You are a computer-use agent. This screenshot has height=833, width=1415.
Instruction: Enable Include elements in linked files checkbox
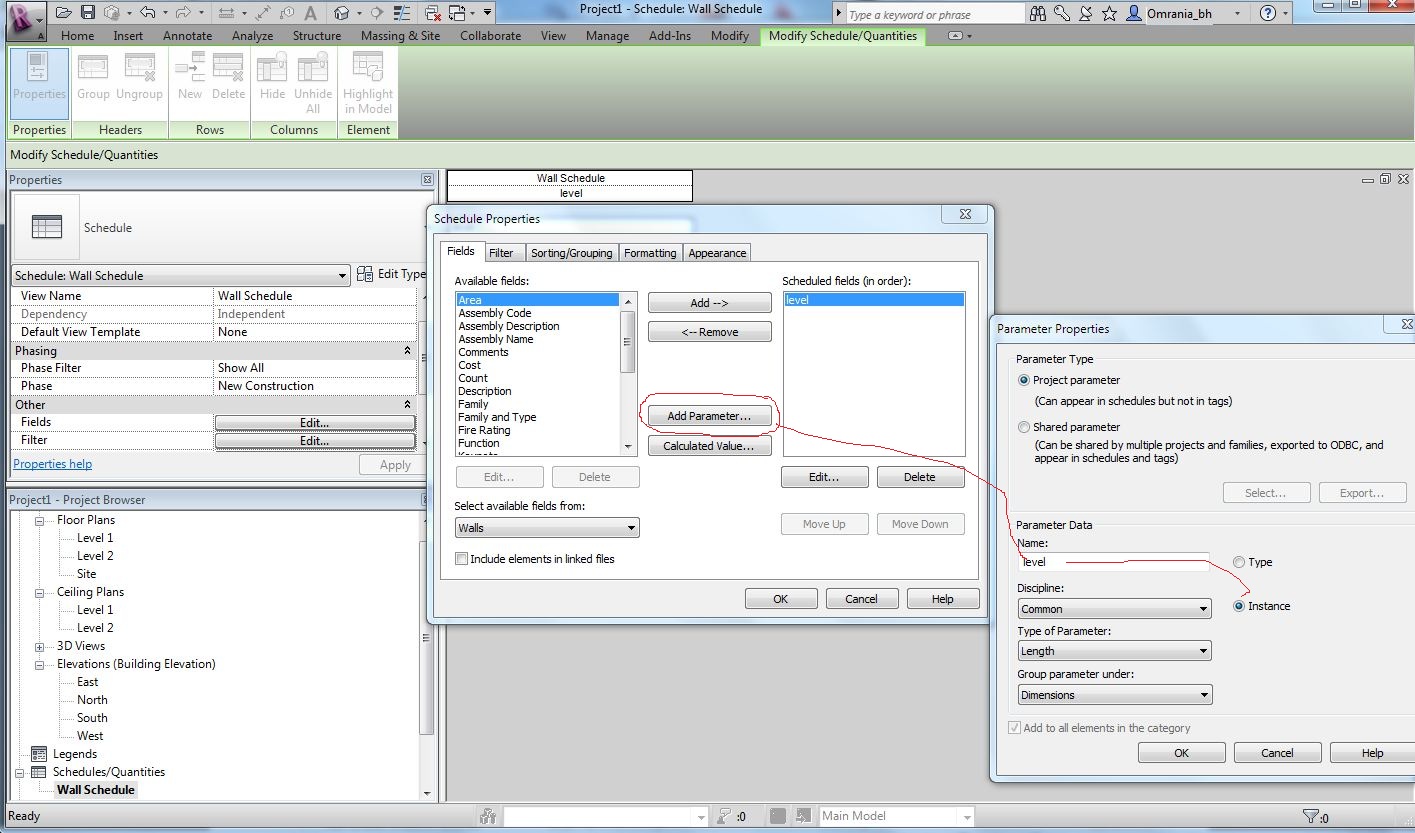click(461, 559)
